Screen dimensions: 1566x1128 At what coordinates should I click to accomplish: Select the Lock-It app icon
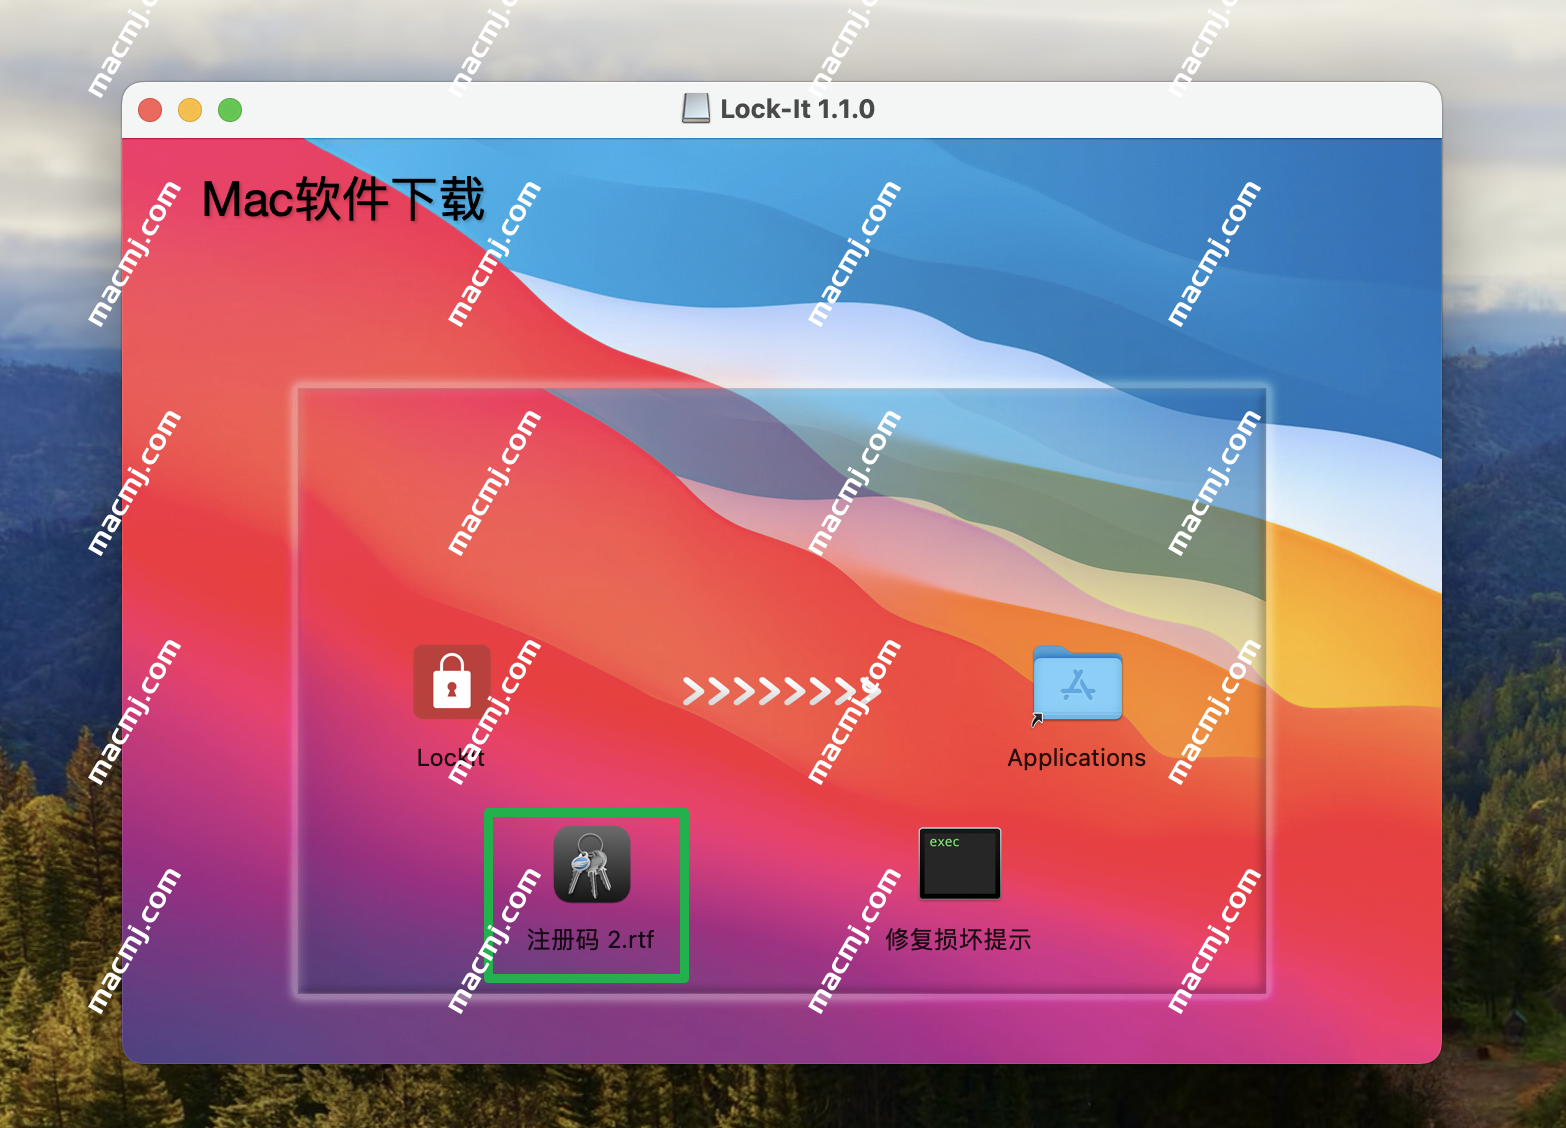tap(452, 682)
